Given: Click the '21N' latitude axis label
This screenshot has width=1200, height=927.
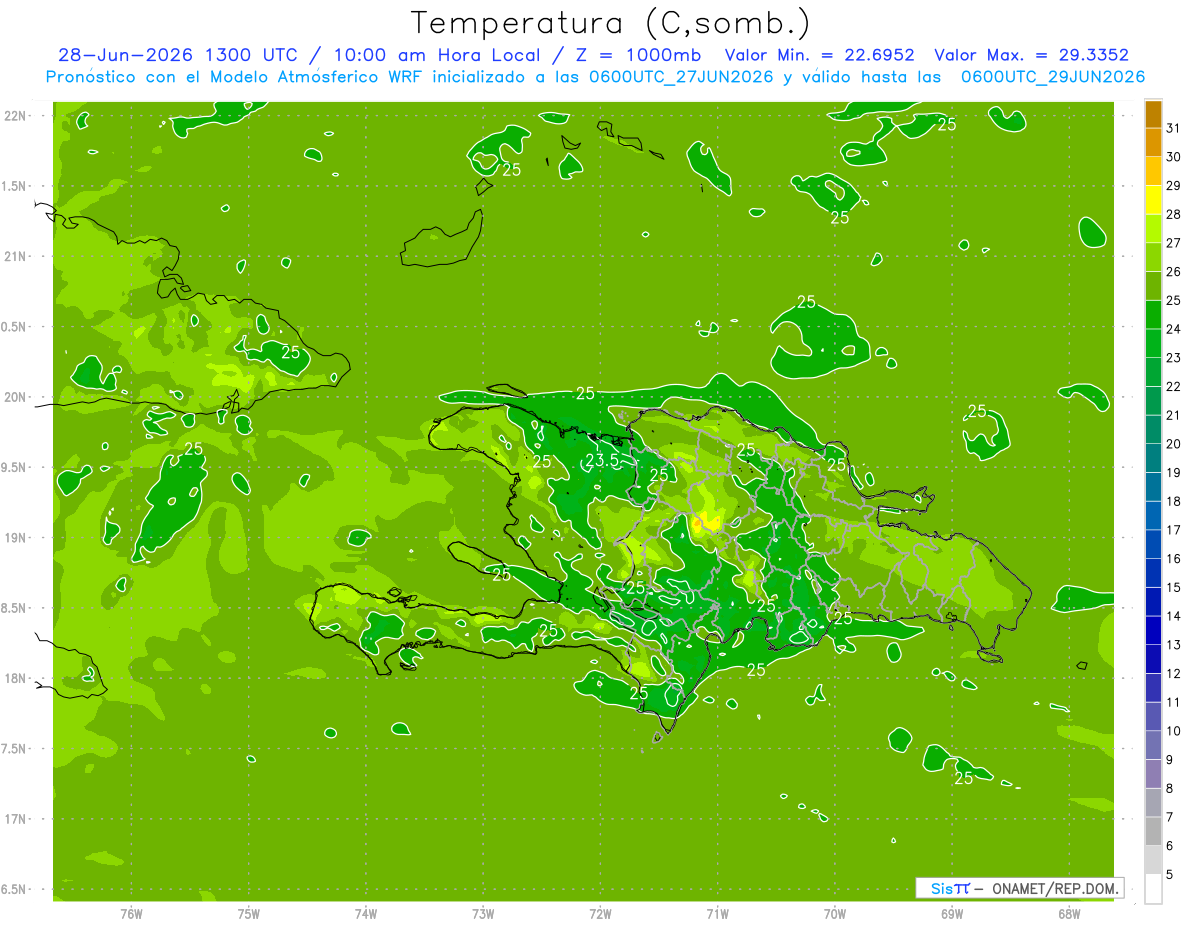Looking at the screenshot, I should (17, 257).
